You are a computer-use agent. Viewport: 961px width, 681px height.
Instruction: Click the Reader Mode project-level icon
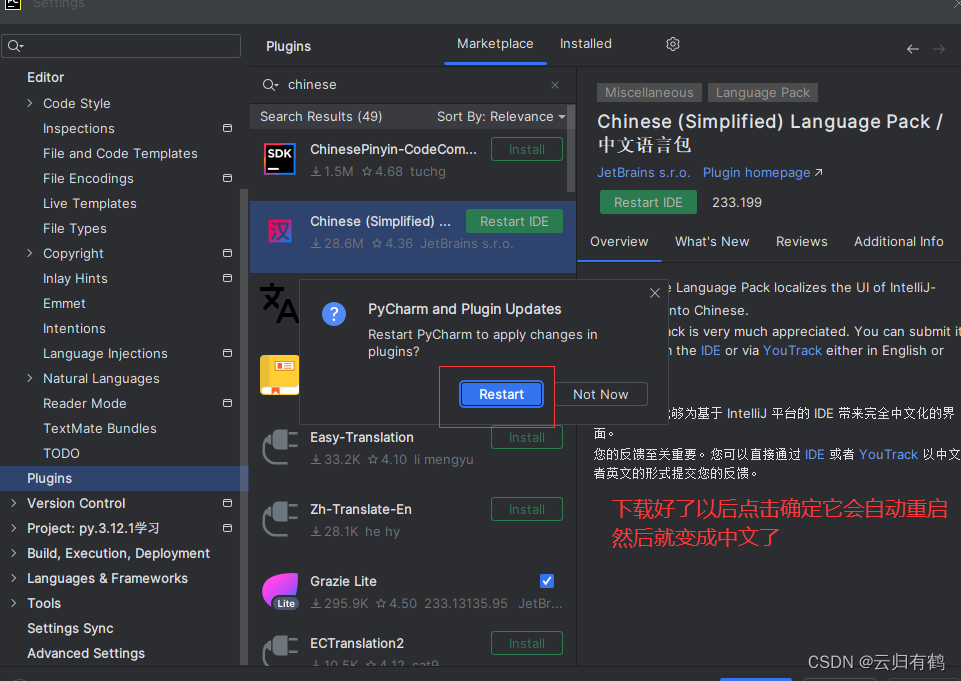tap(227, 403)
